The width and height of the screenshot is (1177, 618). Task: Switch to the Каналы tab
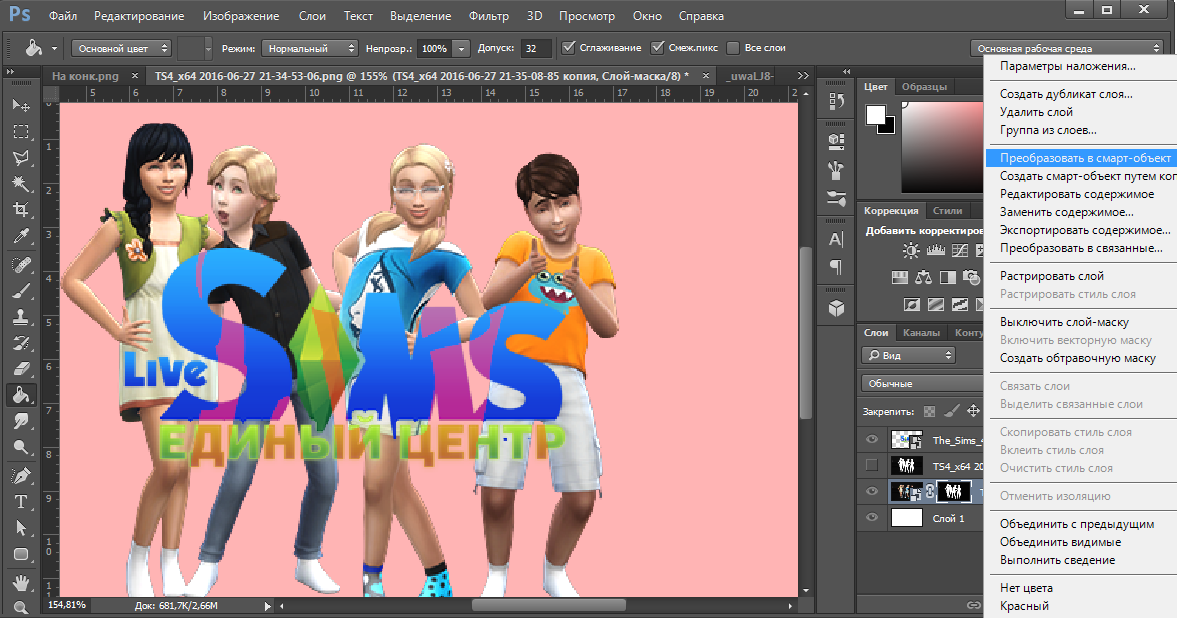coord(921,333)
